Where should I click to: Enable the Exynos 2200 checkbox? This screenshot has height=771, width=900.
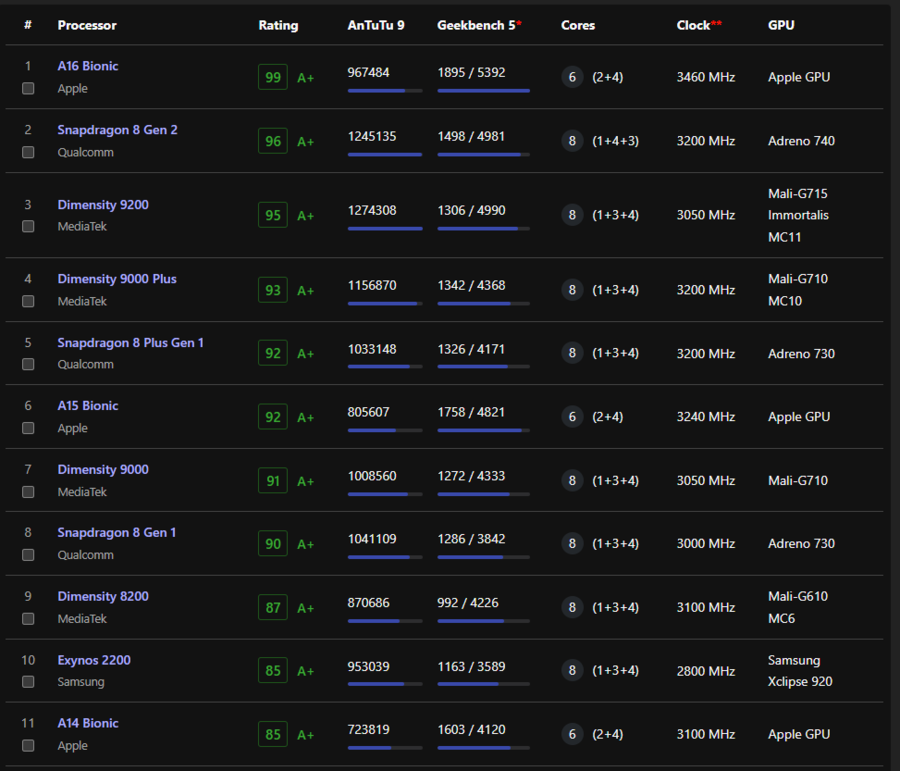point(28,682)
